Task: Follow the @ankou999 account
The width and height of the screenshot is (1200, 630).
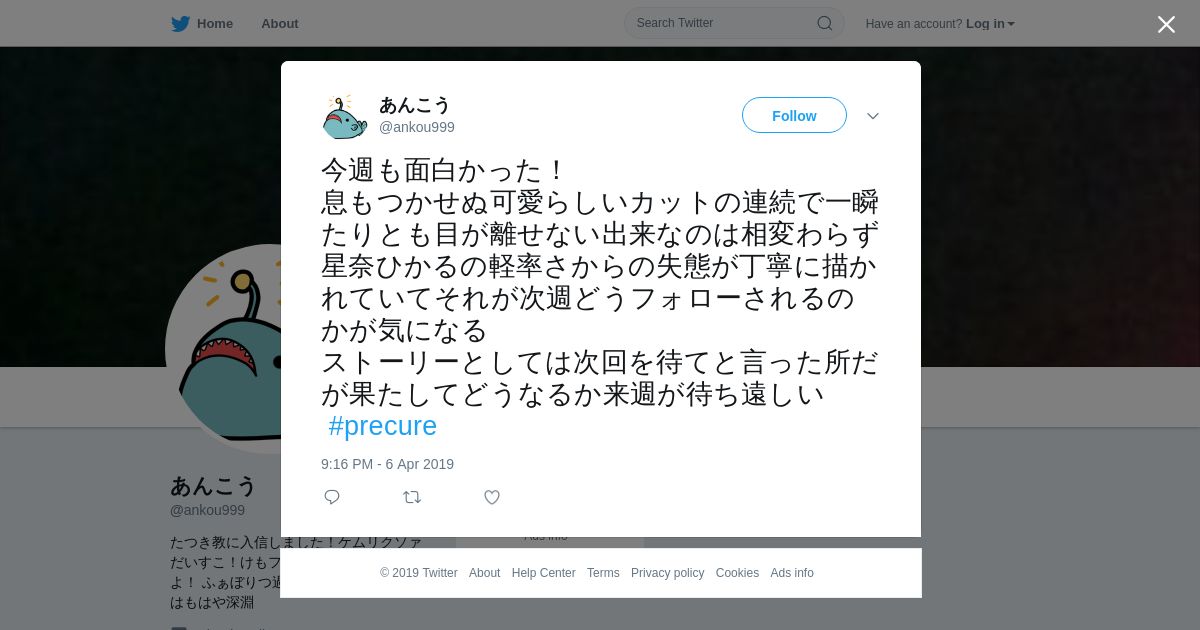Action: [x=794, y=115]
